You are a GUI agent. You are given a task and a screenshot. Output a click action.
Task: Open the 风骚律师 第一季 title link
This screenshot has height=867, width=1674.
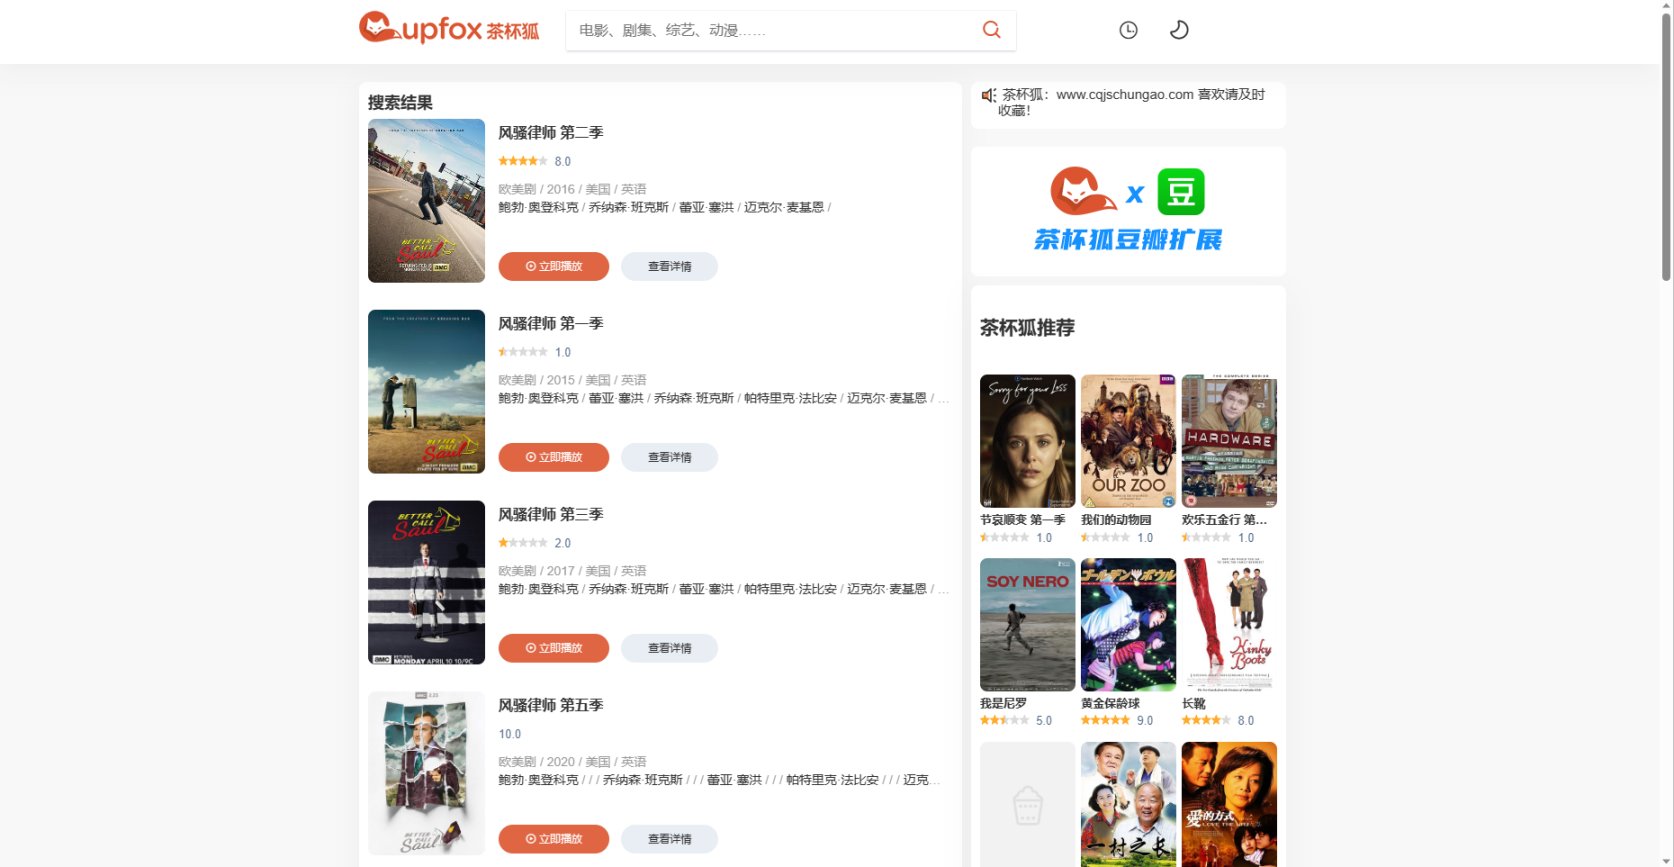tap(551, 324)
